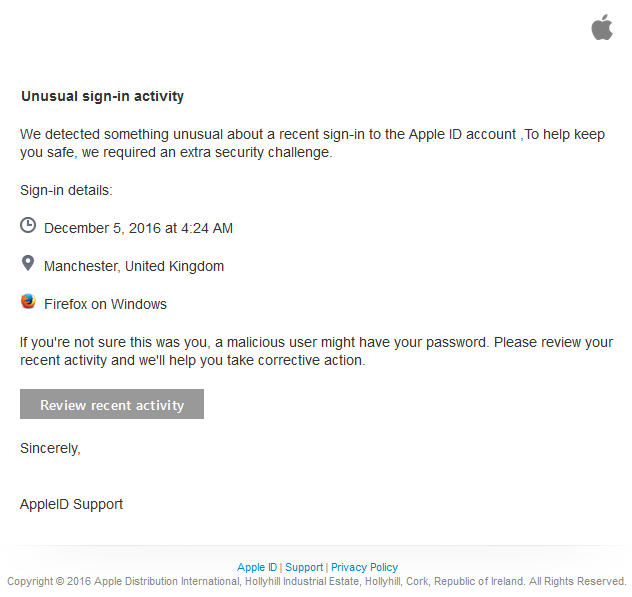Click the clock icon beside the sign-in date
This screenshot has width=632, height=597.
(28, 225)
